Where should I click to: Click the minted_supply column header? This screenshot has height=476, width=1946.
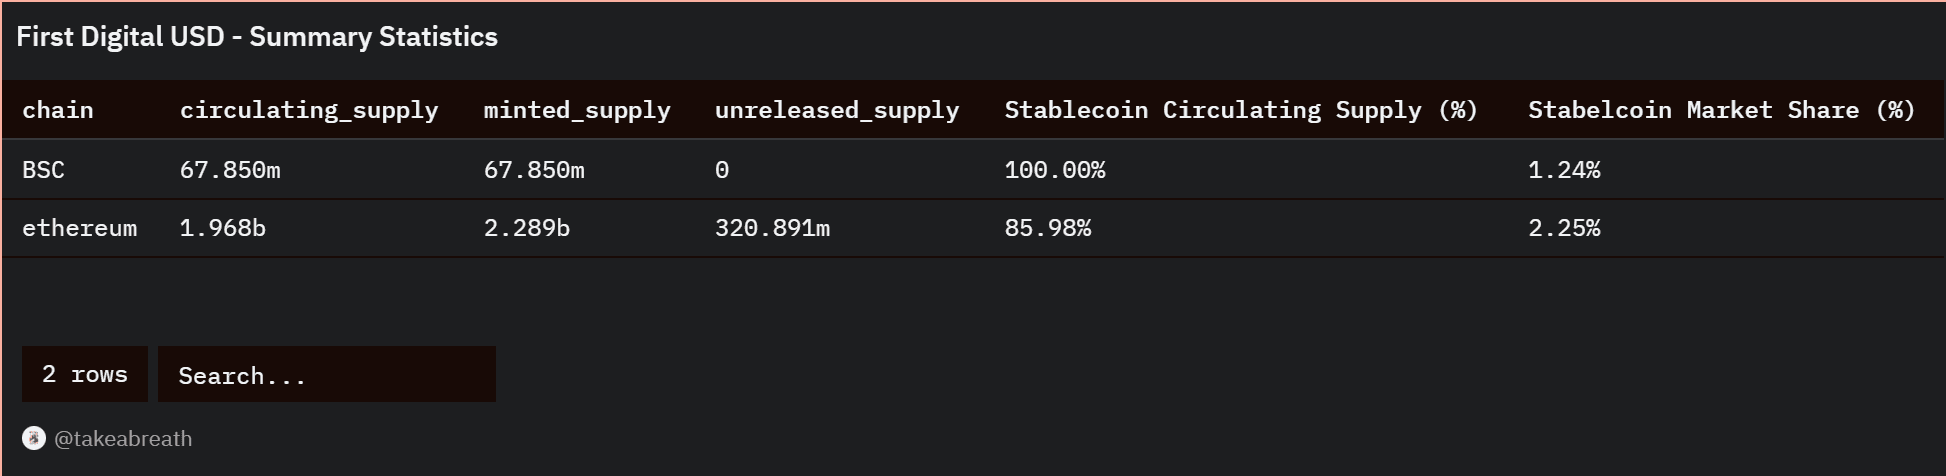coord(577,110)
